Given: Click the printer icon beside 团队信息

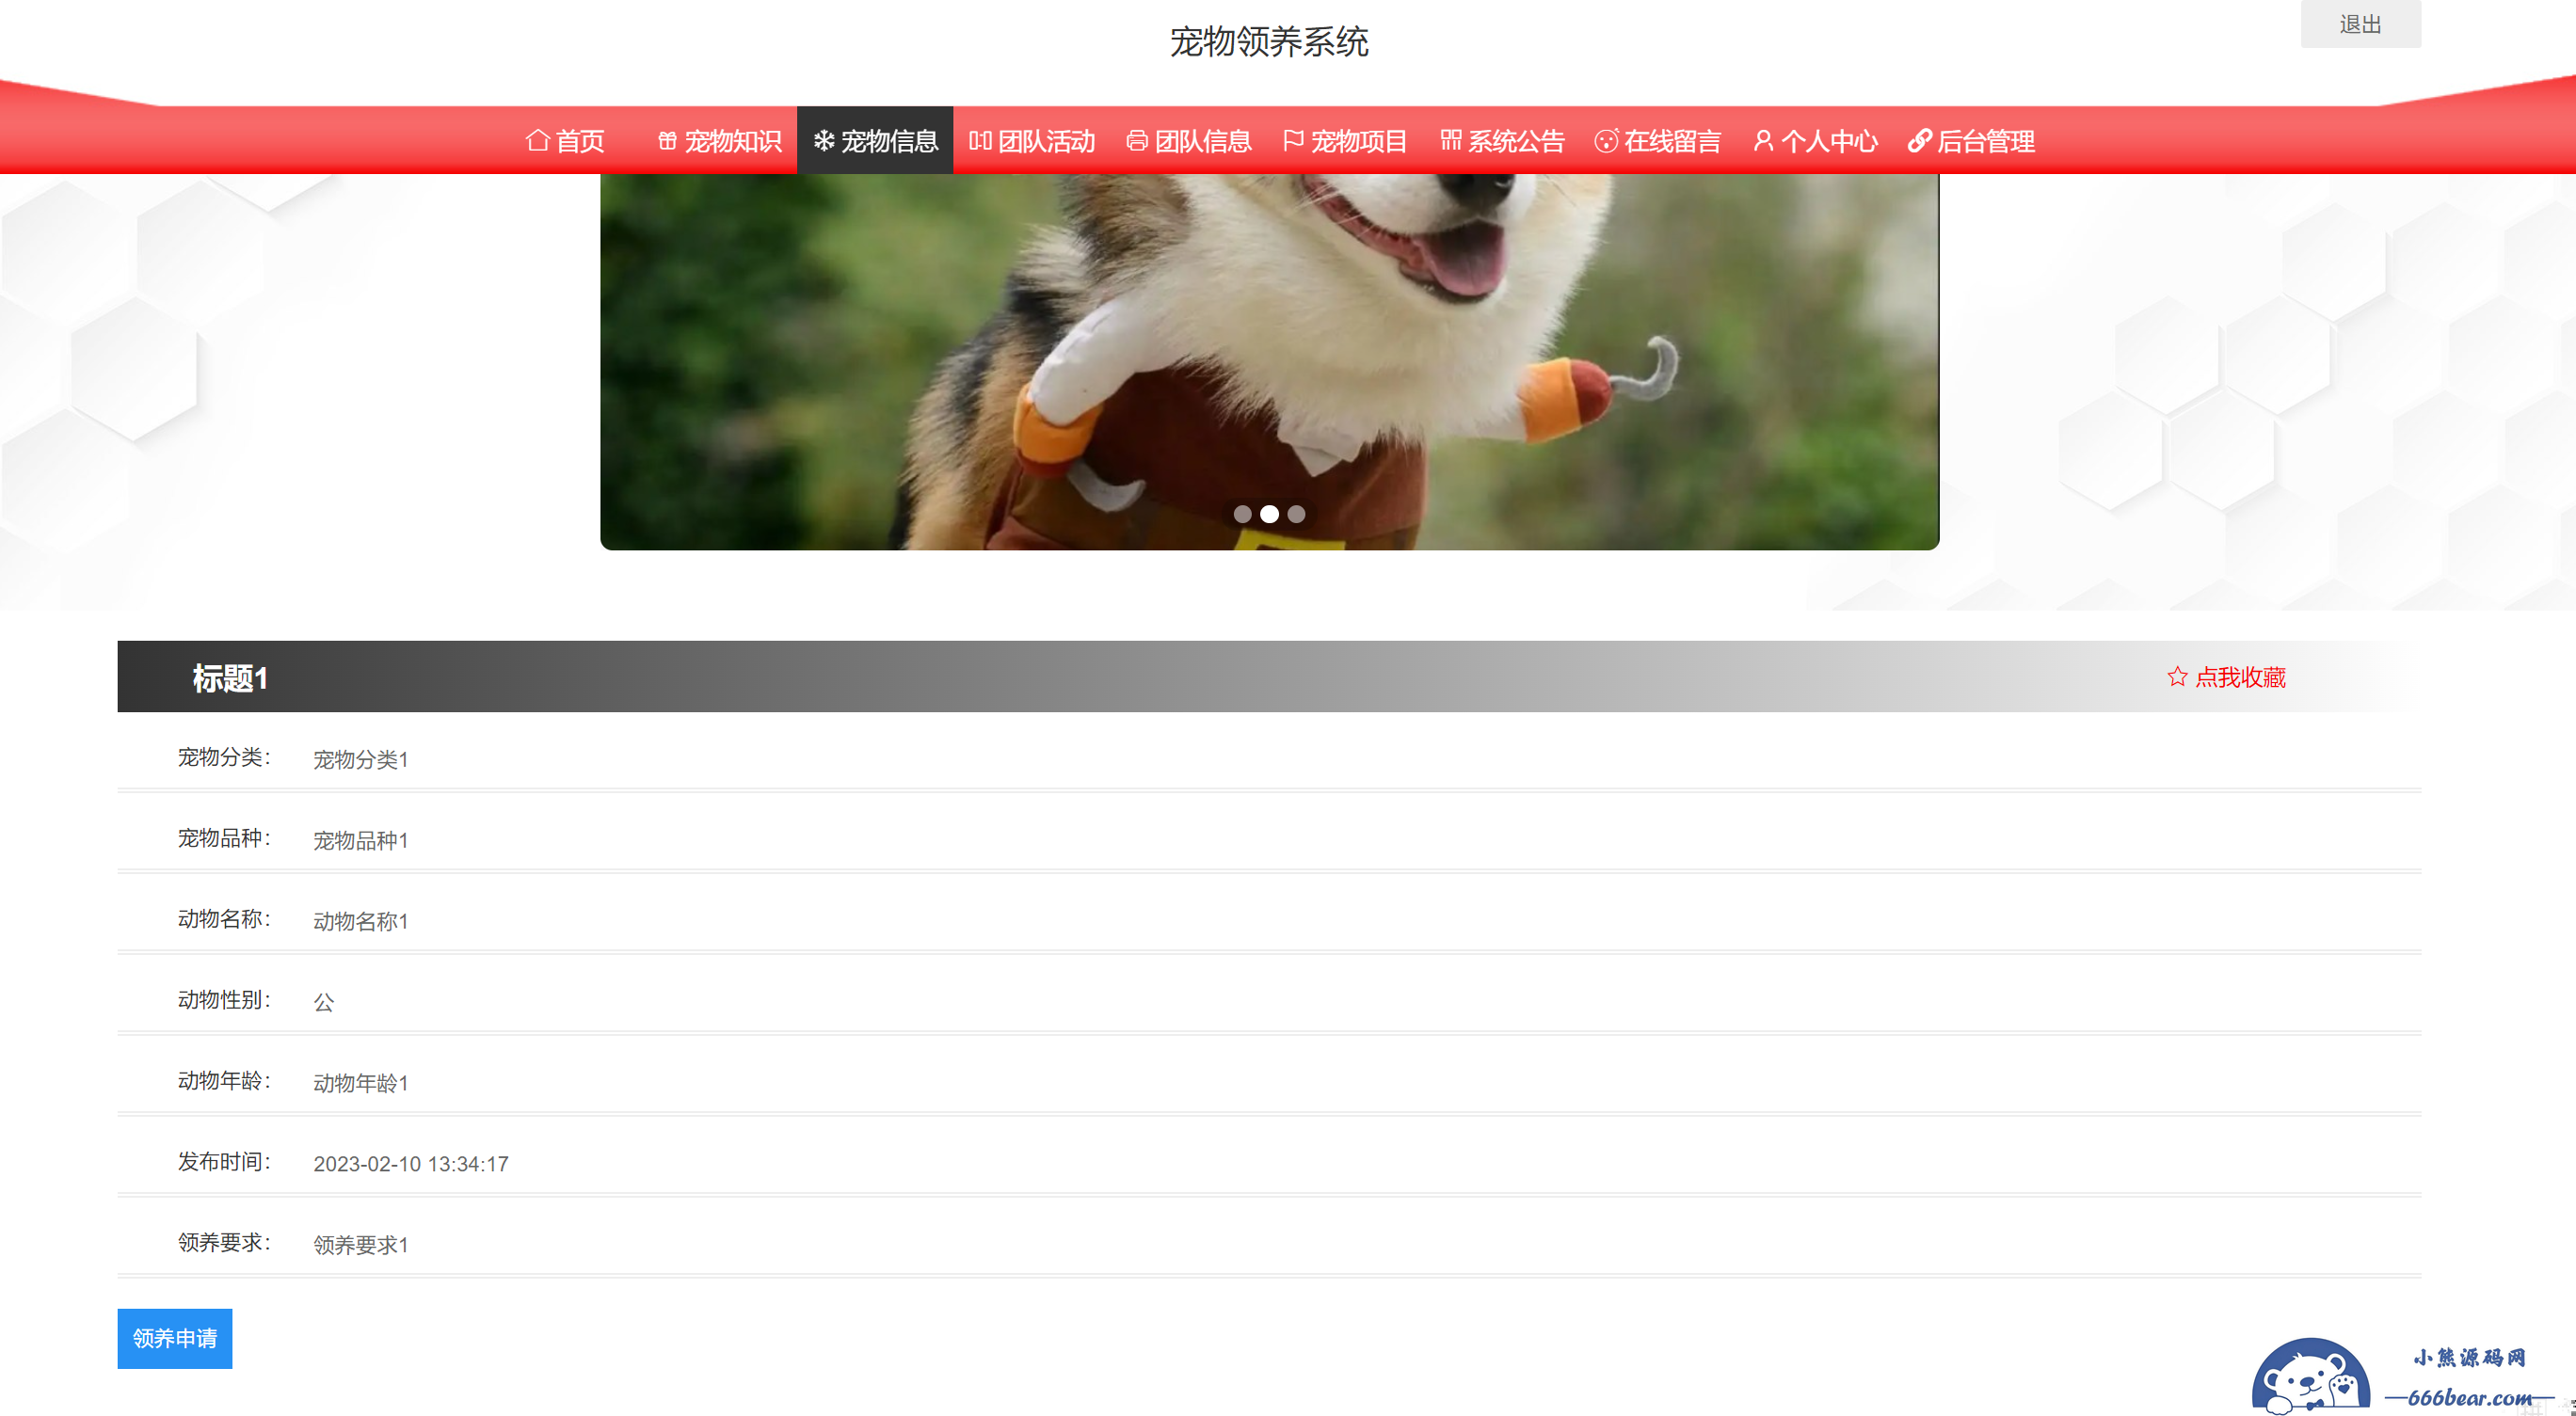Looking at the screenshot, I should pyautogui.click(x=1137, y=141).
